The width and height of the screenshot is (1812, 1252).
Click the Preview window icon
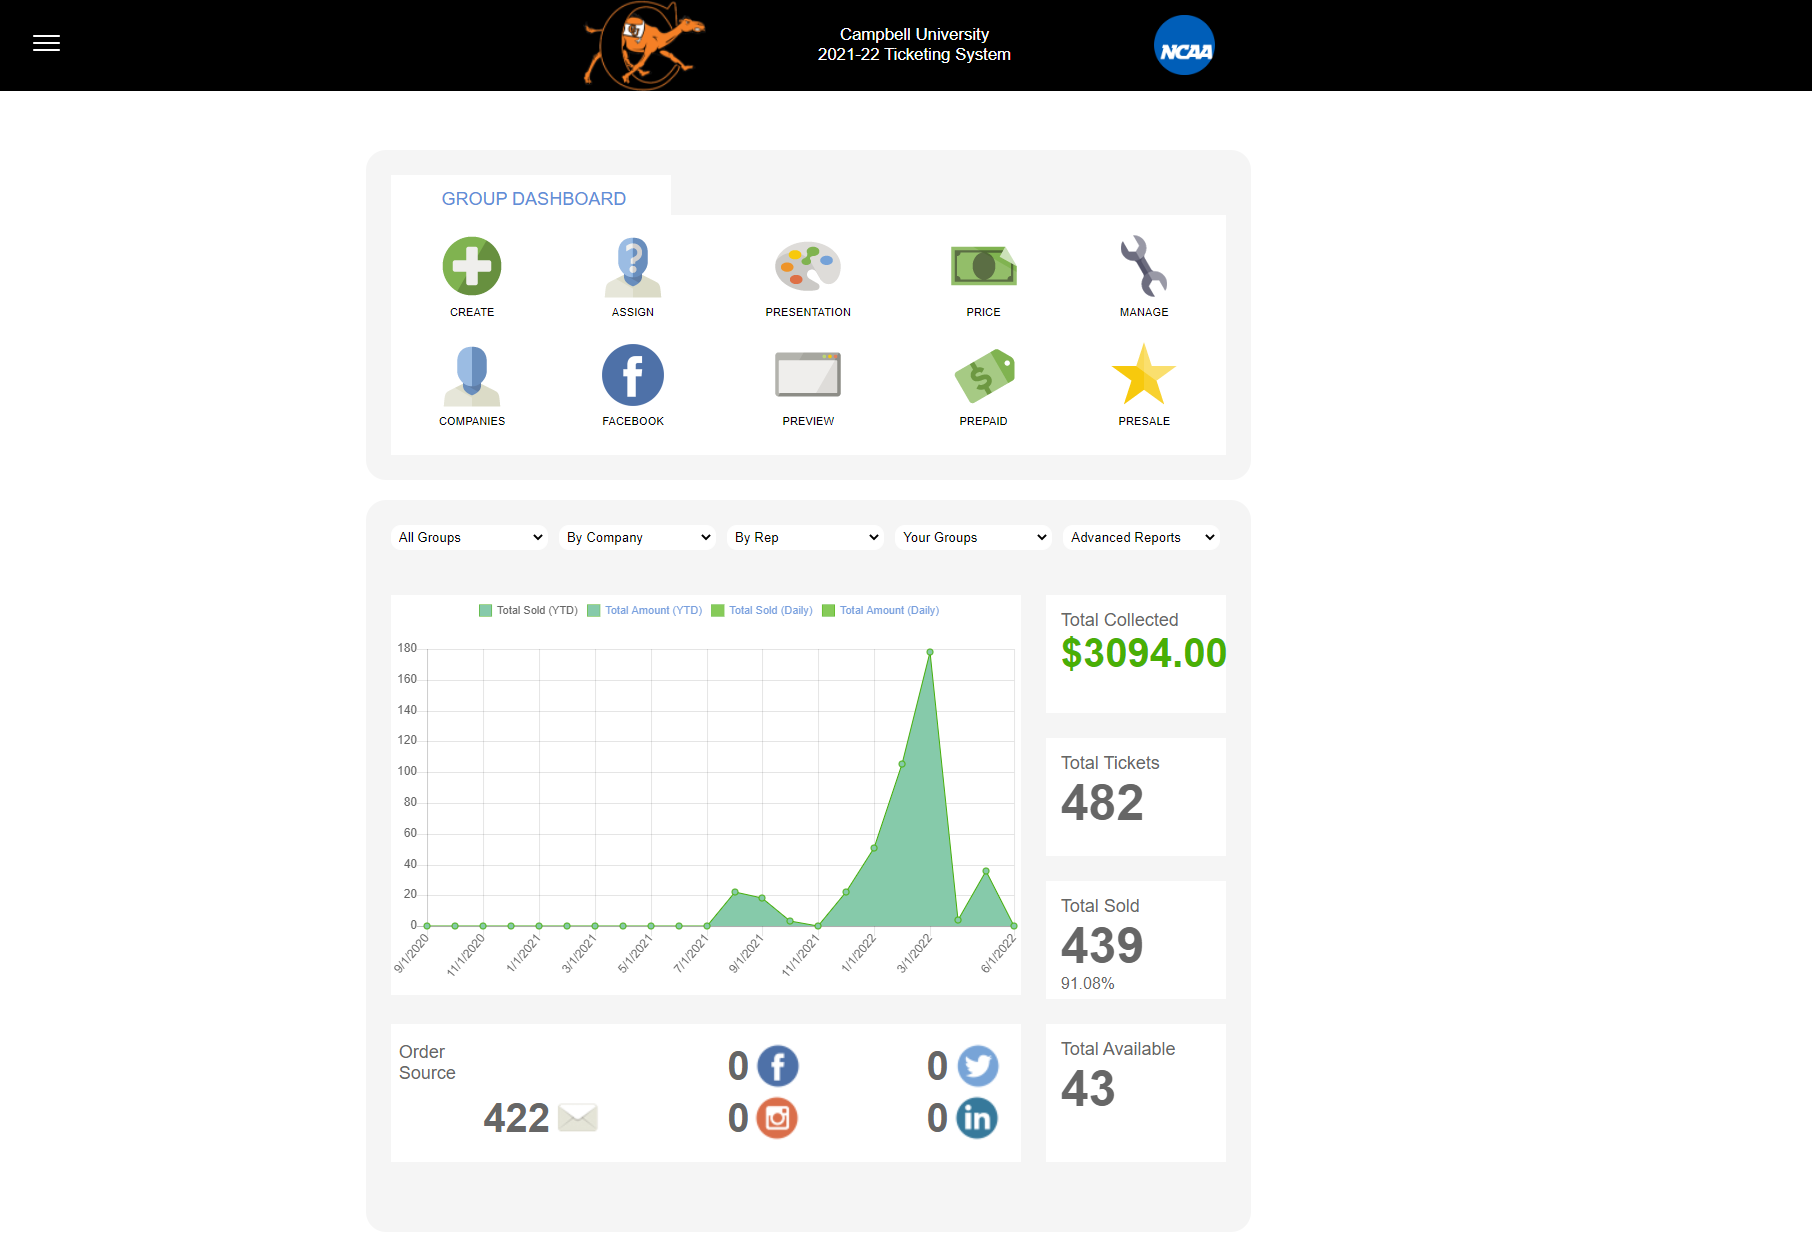coord(807,375)
